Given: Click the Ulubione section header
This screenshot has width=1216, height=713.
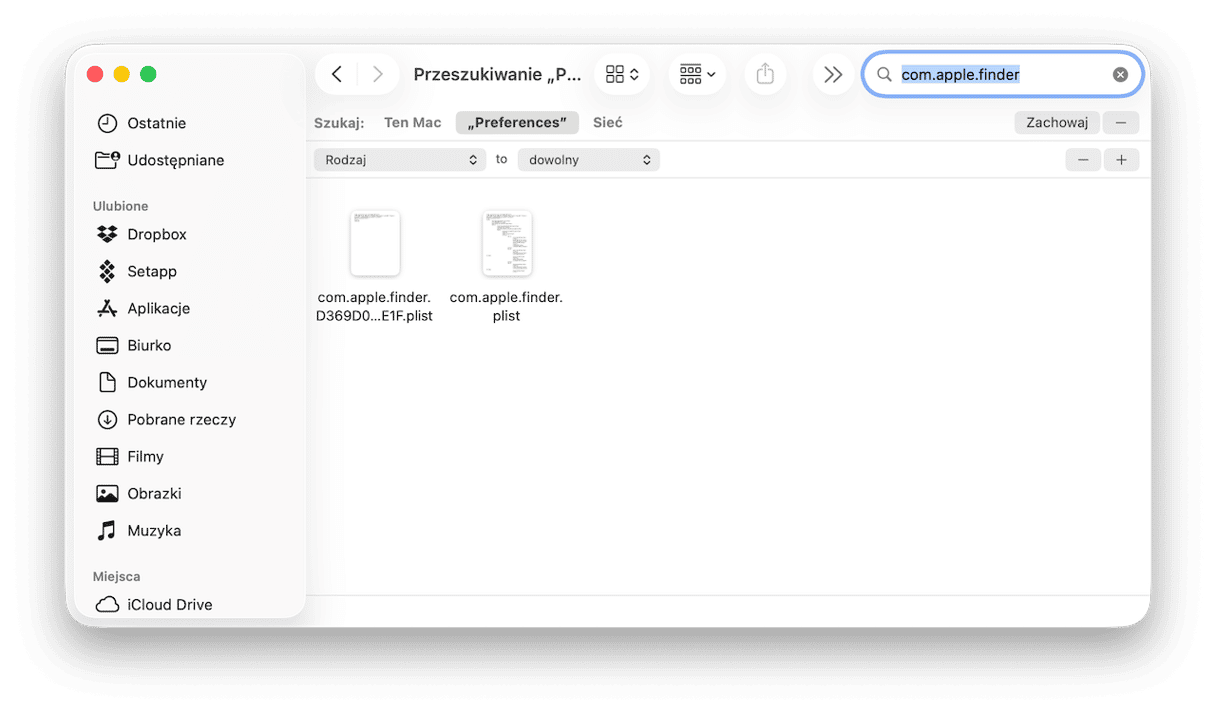Looking at the screenshot, I should 120,206.
